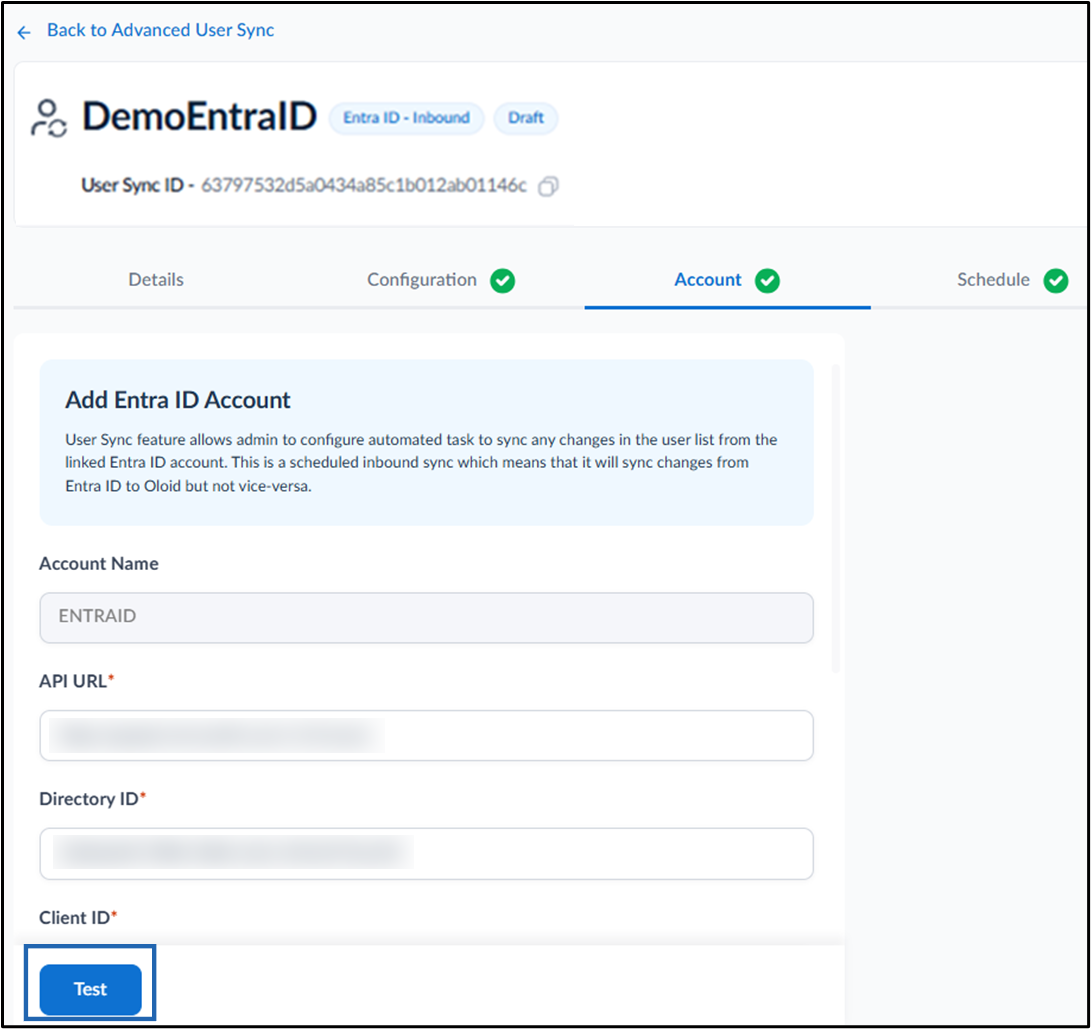Click the Draft status badge
1091x1029 pixels.
(525, 118)
